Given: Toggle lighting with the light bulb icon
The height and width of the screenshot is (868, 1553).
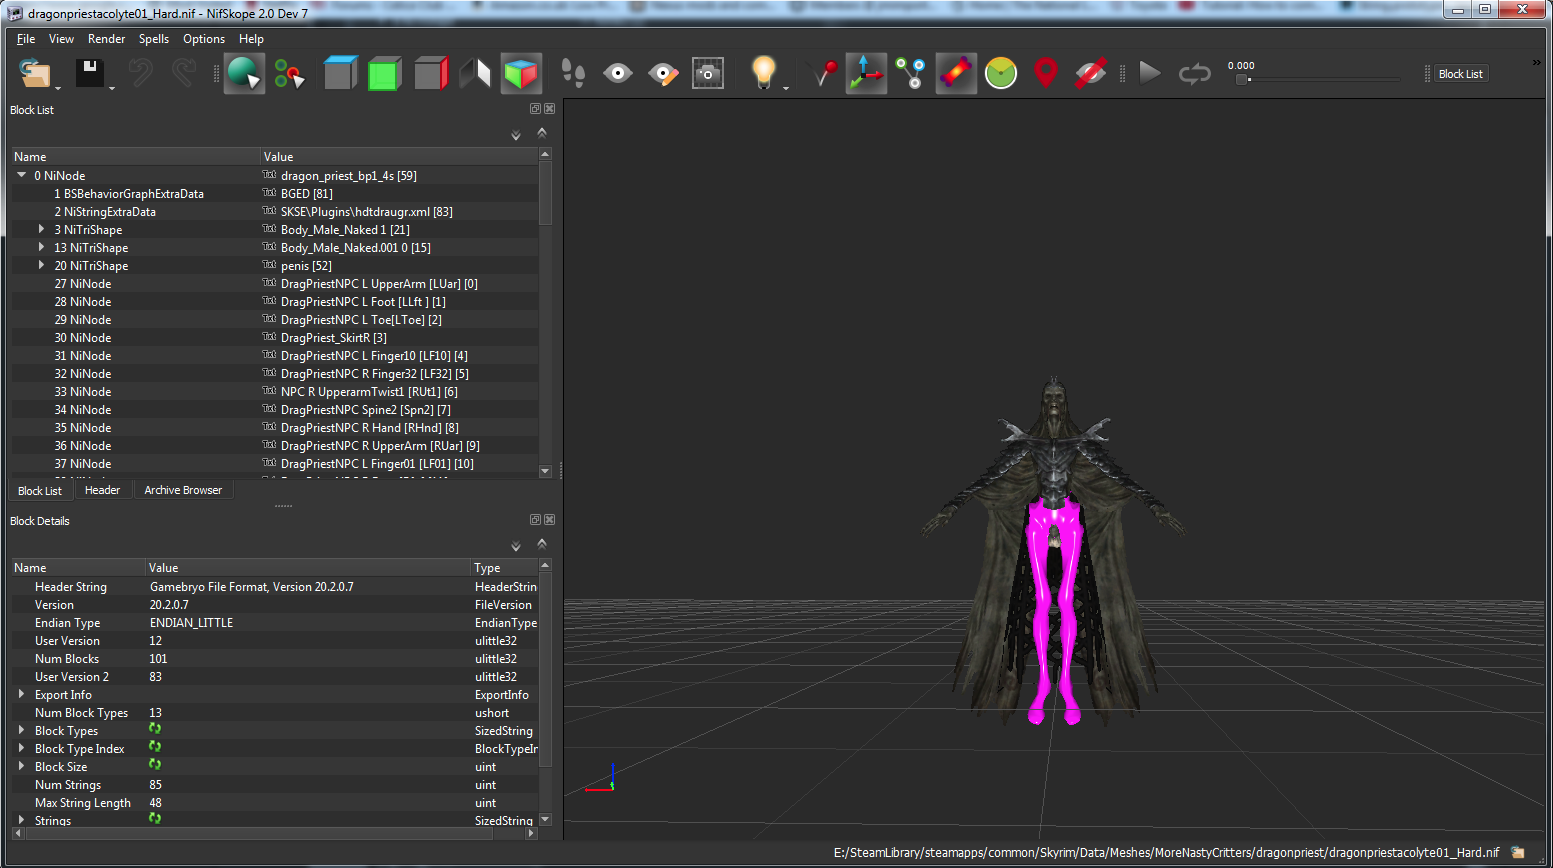Looking at the screenshot, I should (763, 72).
